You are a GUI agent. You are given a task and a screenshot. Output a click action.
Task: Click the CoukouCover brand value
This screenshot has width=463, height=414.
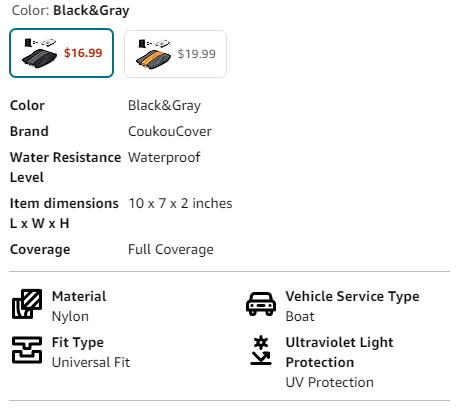170,131
